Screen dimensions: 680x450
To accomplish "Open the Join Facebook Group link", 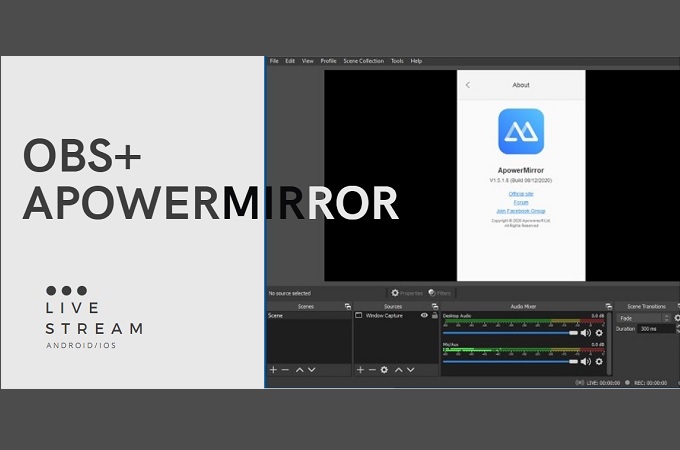I will point(521,211).
